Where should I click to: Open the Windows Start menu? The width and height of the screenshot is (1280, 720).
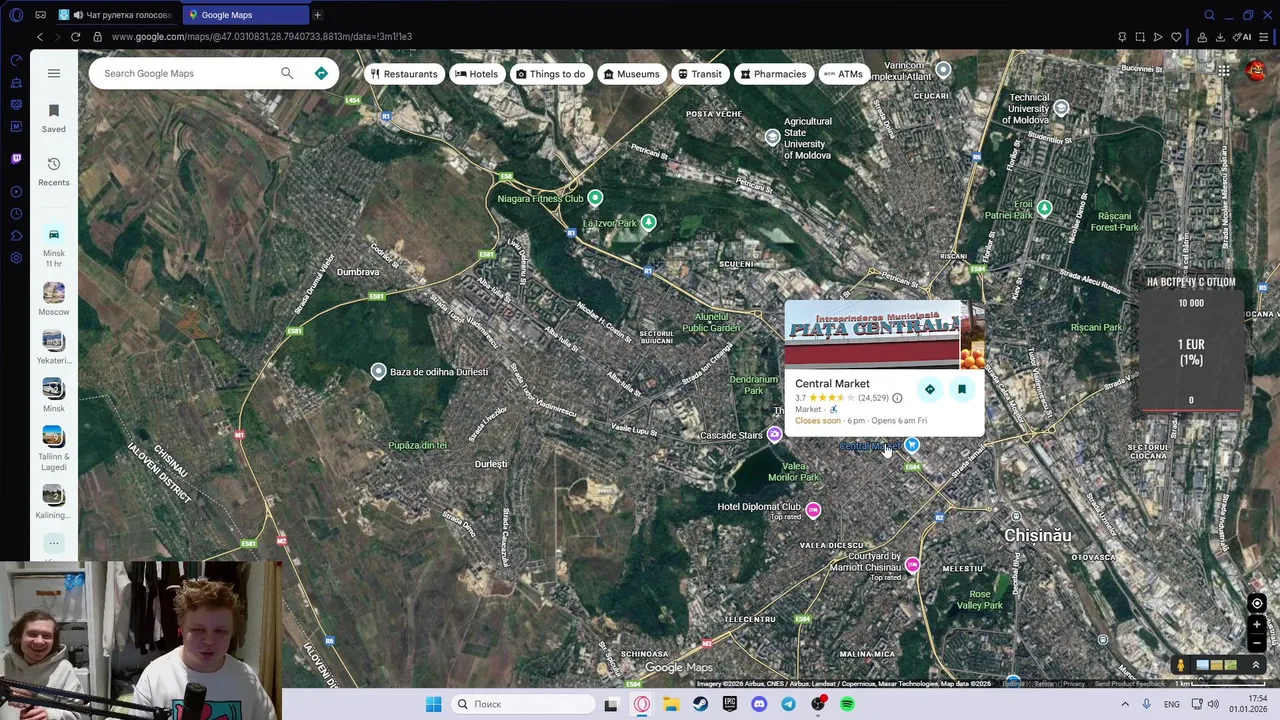[x=433, y=704]
